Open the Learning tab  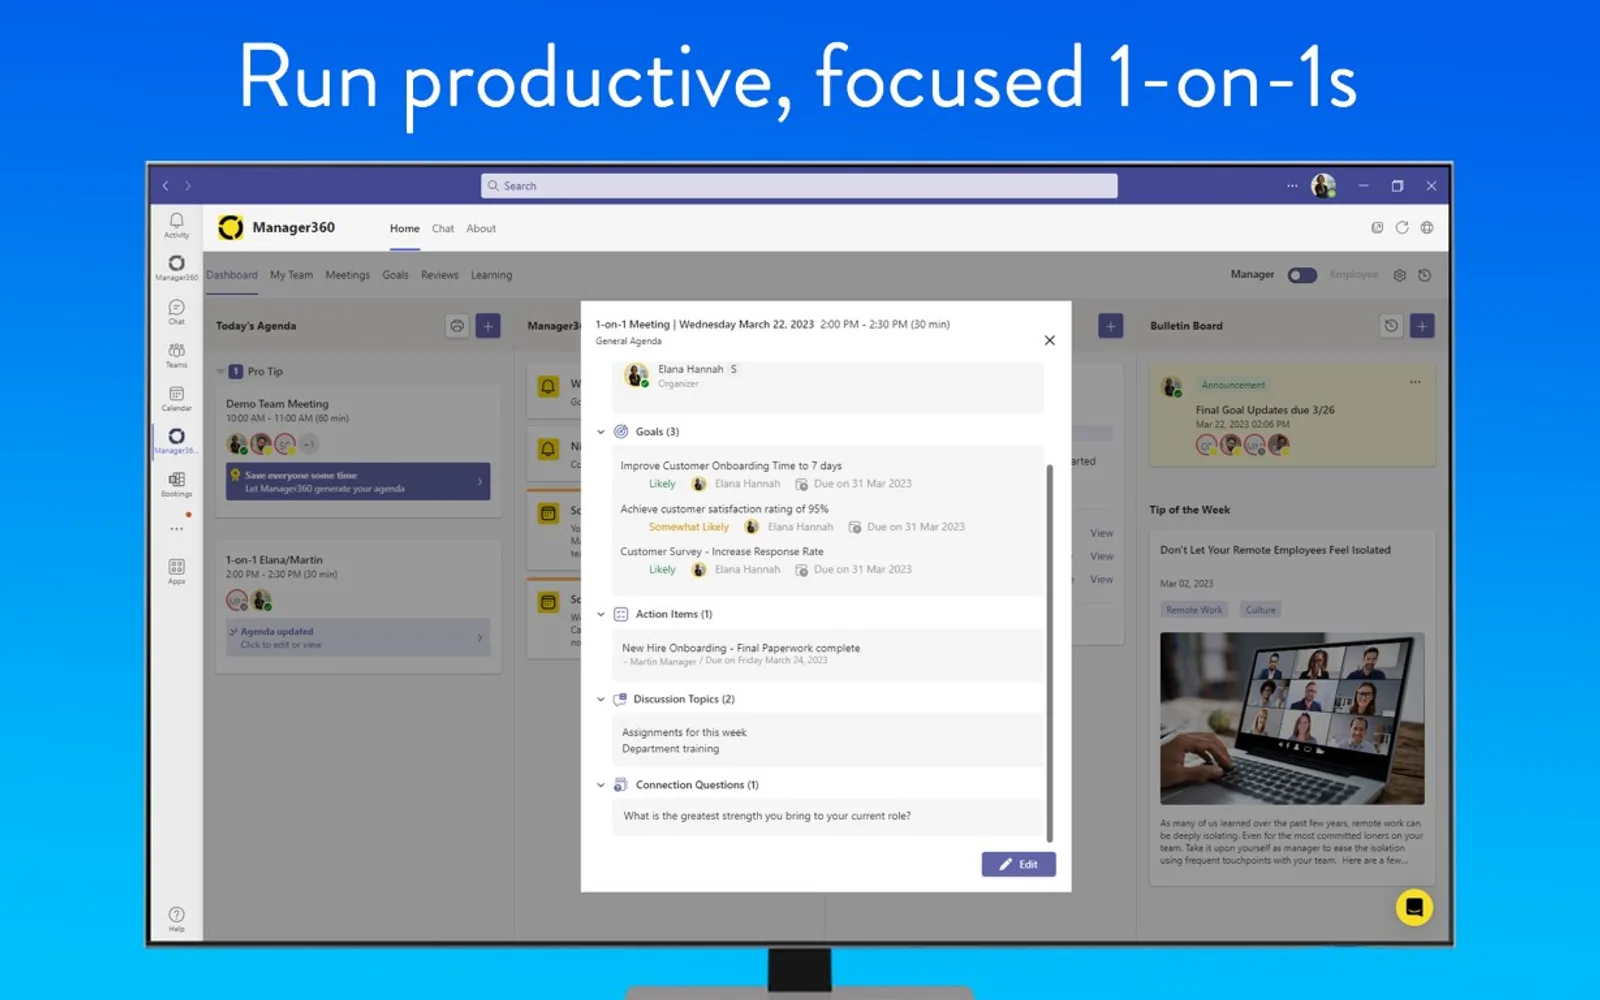click(491, 275)
